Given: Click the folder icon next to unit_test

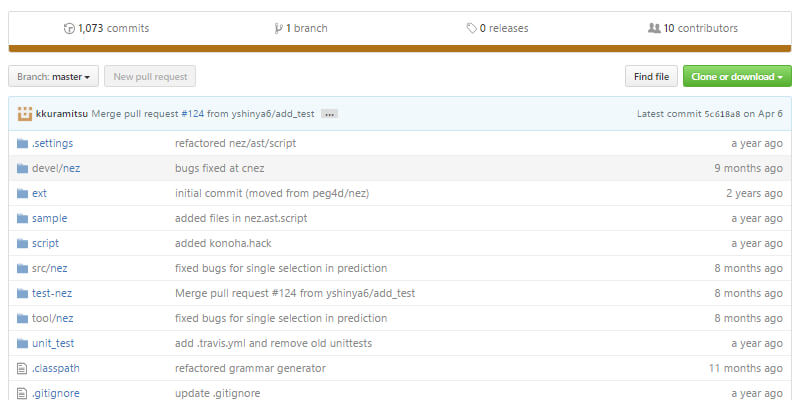Looking at the screenshot, I should (22, 343).
